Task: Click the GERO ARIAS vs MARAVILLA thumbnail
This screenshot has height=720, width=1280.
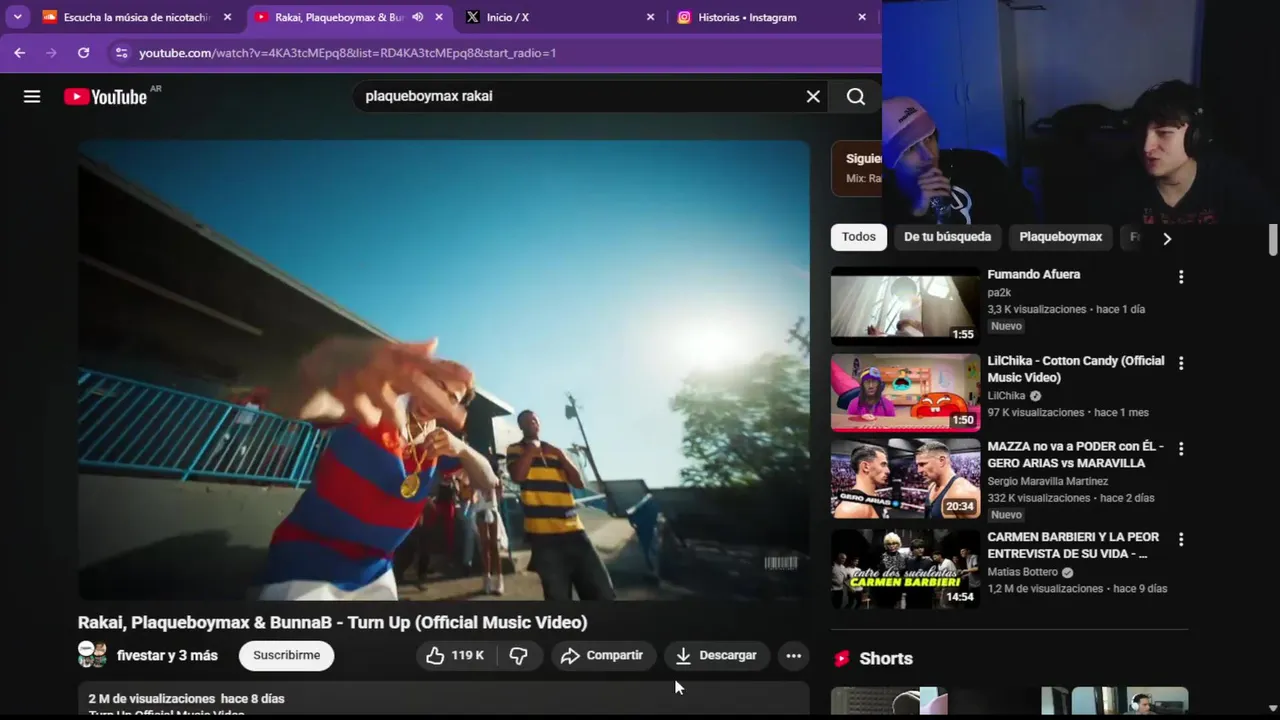Action: click(x=905, y=478)
